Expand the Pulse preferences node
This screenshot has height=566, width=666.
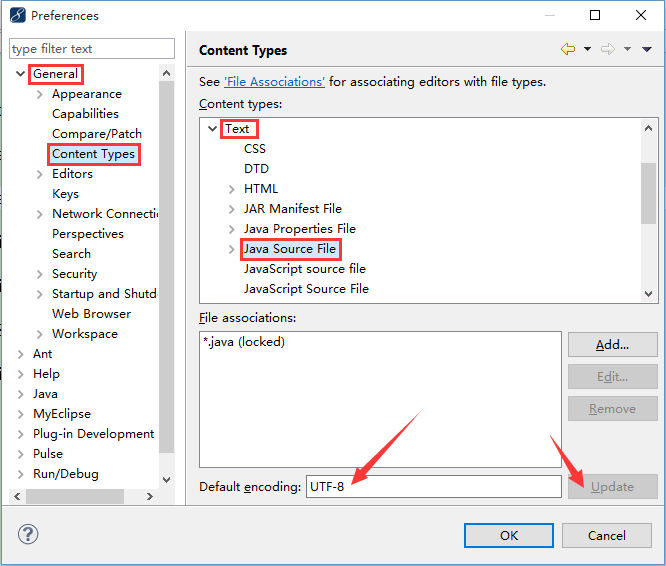(x=20, y=454)
